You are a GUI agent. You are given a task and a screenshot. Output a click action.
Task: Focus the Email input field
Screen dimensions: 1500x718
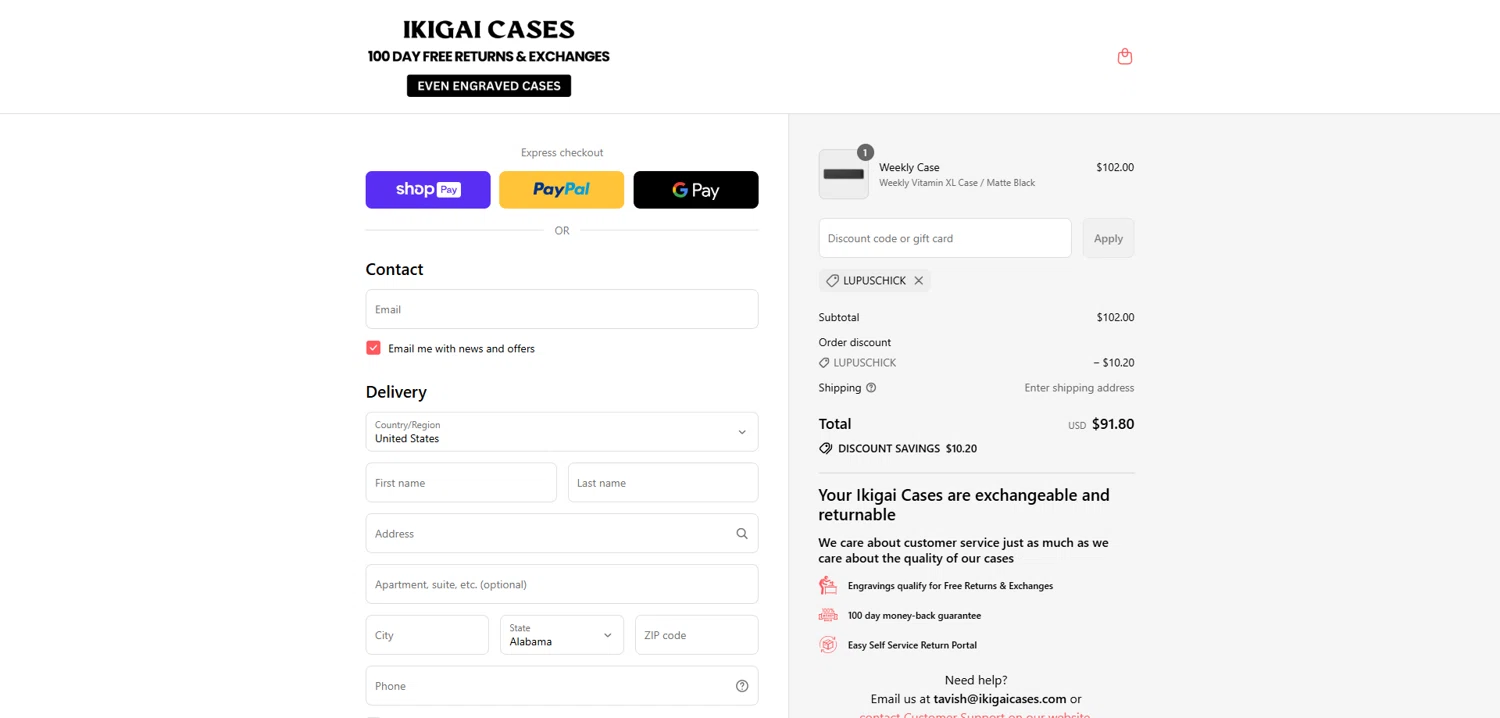(x=562, y=309)
